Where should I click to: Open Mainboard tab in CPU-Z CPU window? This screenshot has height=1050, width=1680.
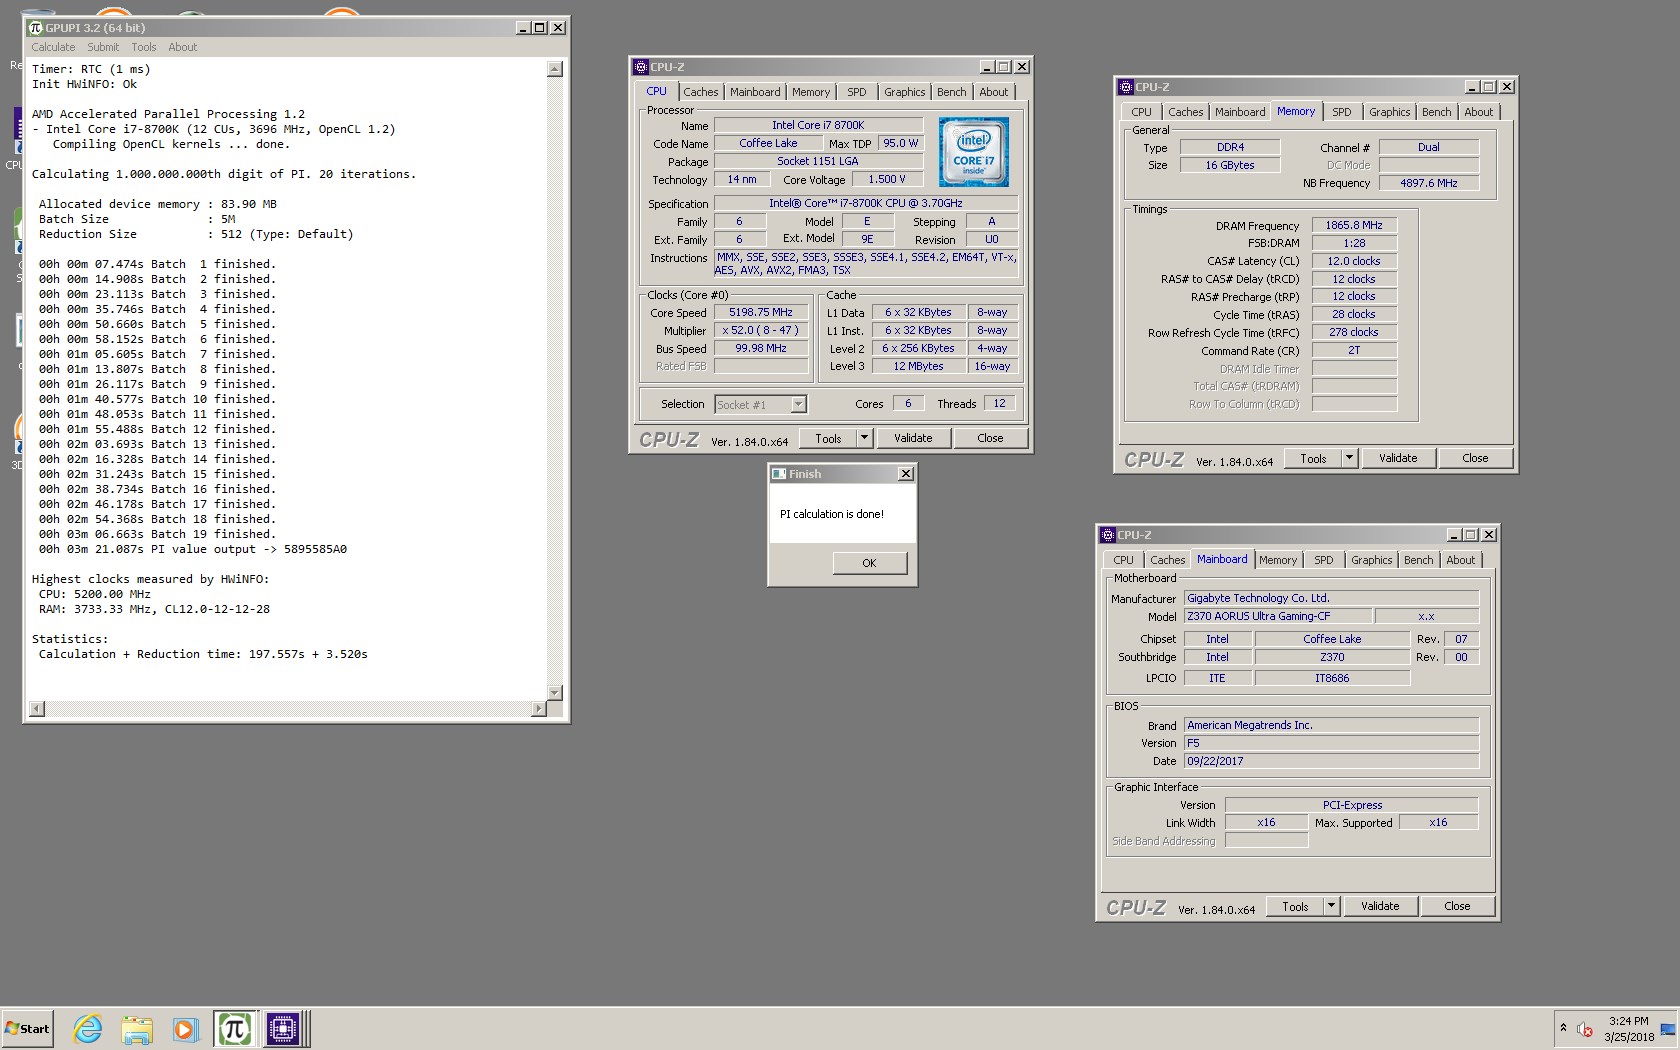[x=755, y=92]
